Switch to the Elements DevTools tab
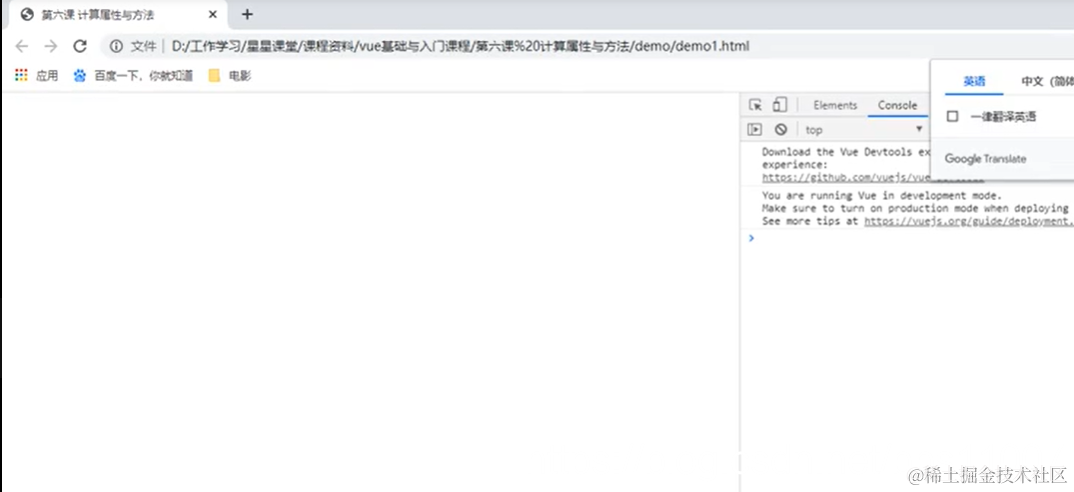Image resolution: width=1074 pixels, height=492 pixels. coord(835,105)
